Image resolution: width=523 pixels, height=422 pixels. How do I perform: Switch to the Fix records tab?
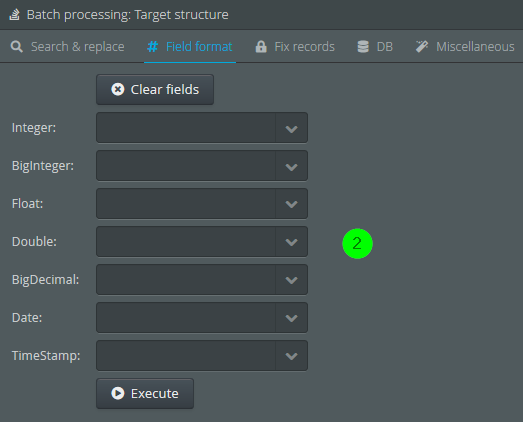295,47
